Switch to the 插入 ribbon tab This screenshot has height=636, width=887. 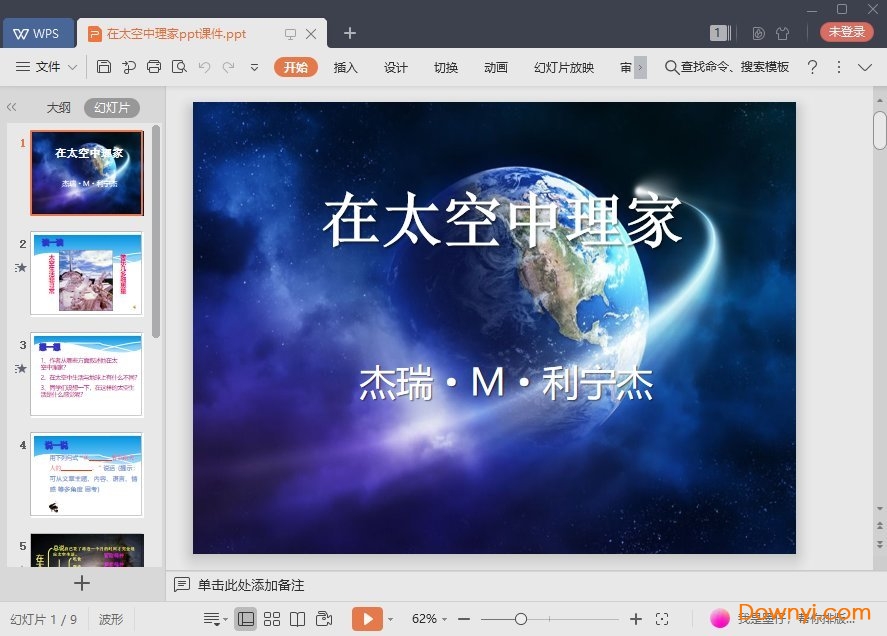point(345,67)
